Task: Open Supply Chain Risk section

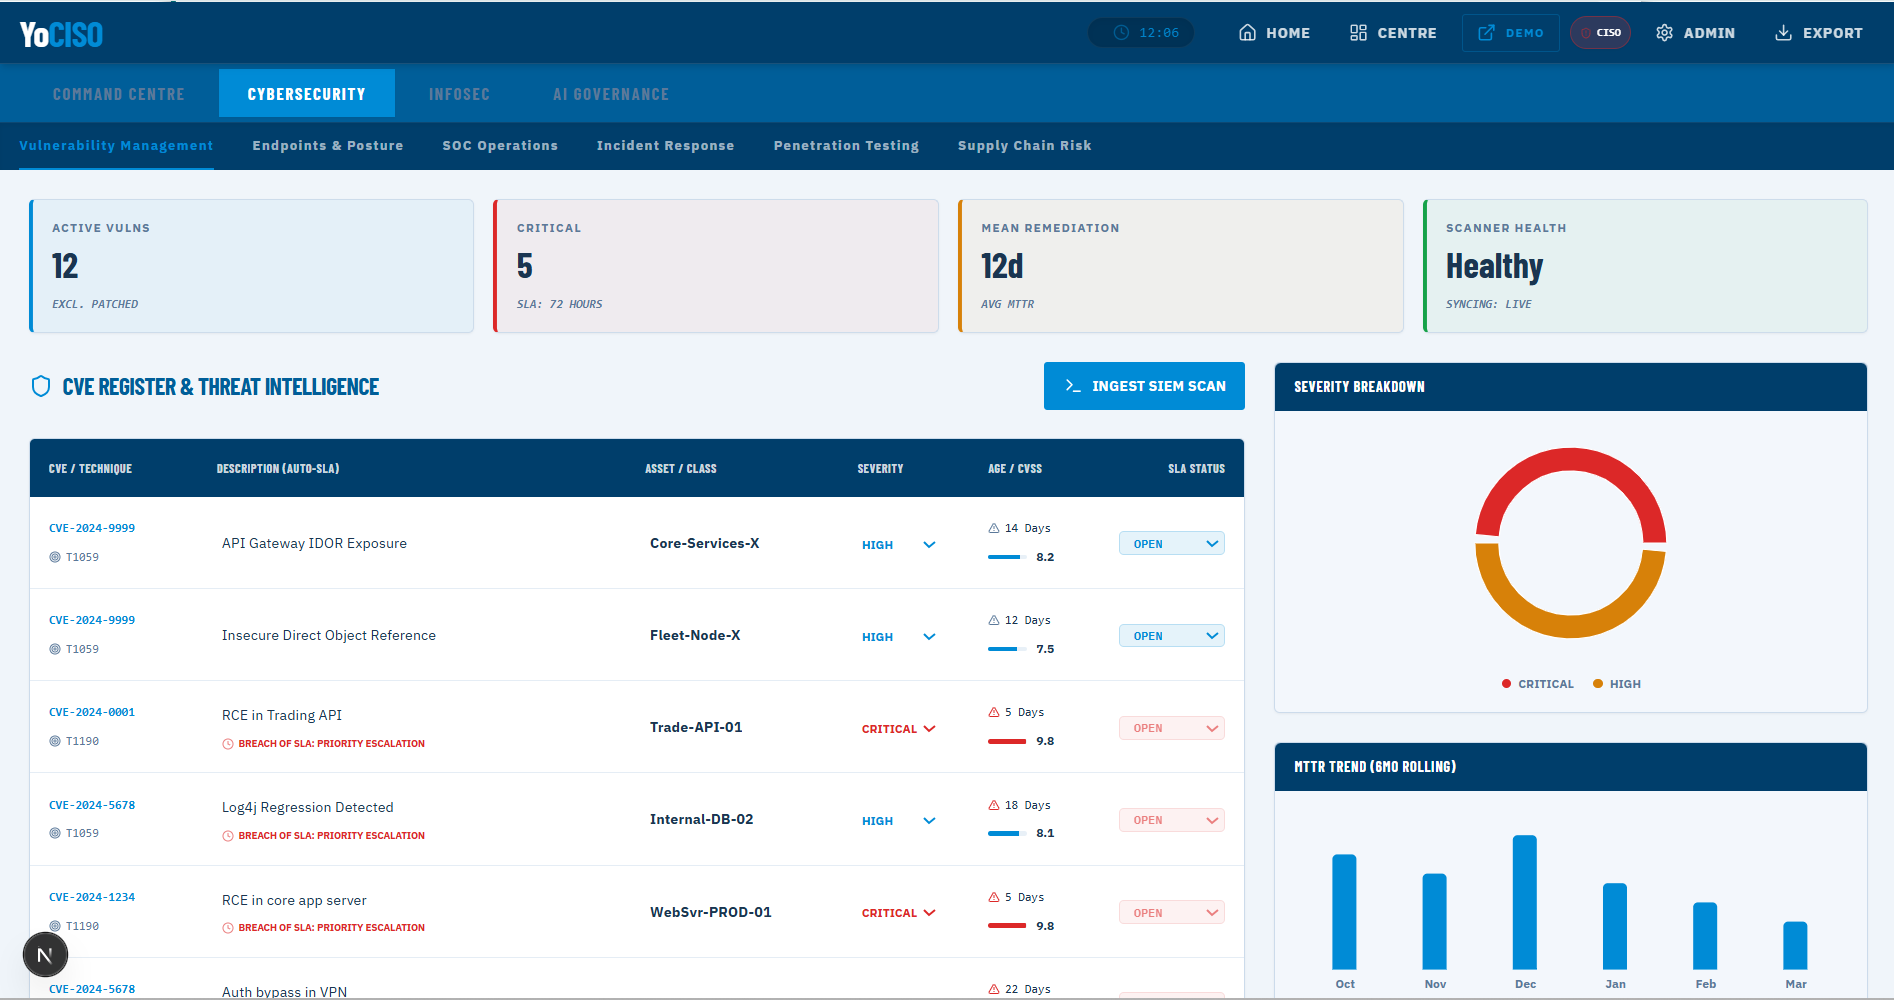Action: (x=1025, y=146)
